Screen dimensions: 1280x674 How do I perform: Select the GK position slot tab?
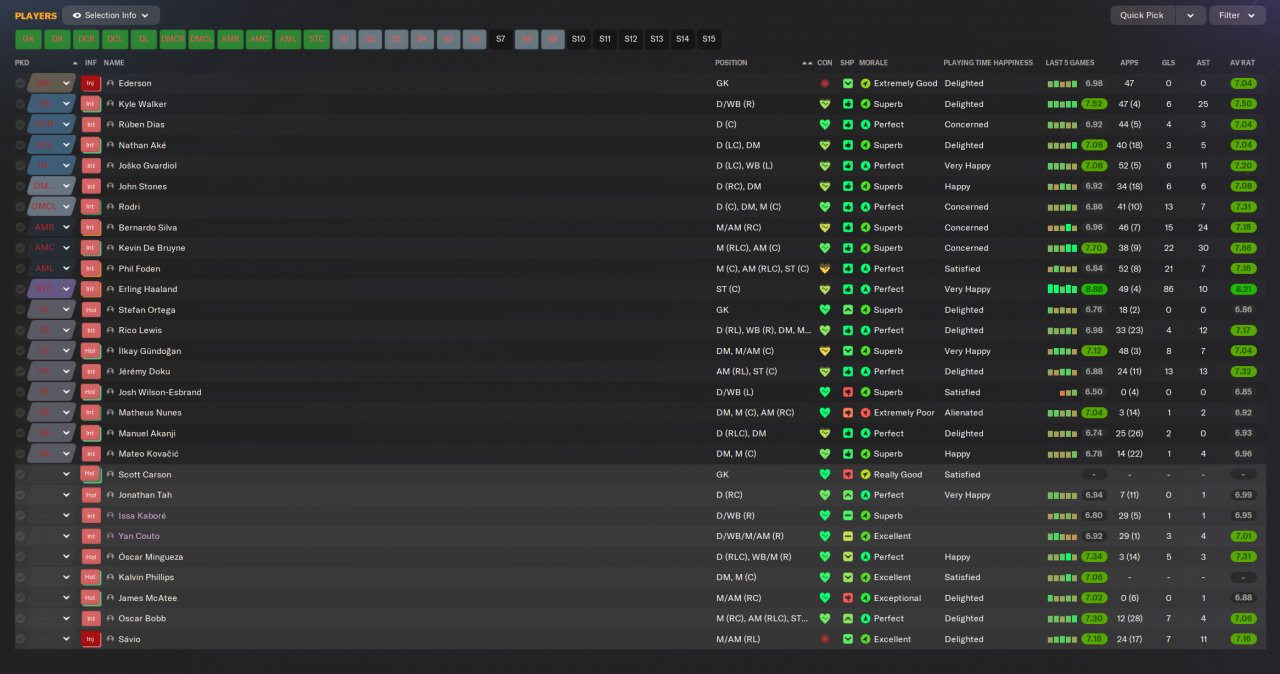28,40
